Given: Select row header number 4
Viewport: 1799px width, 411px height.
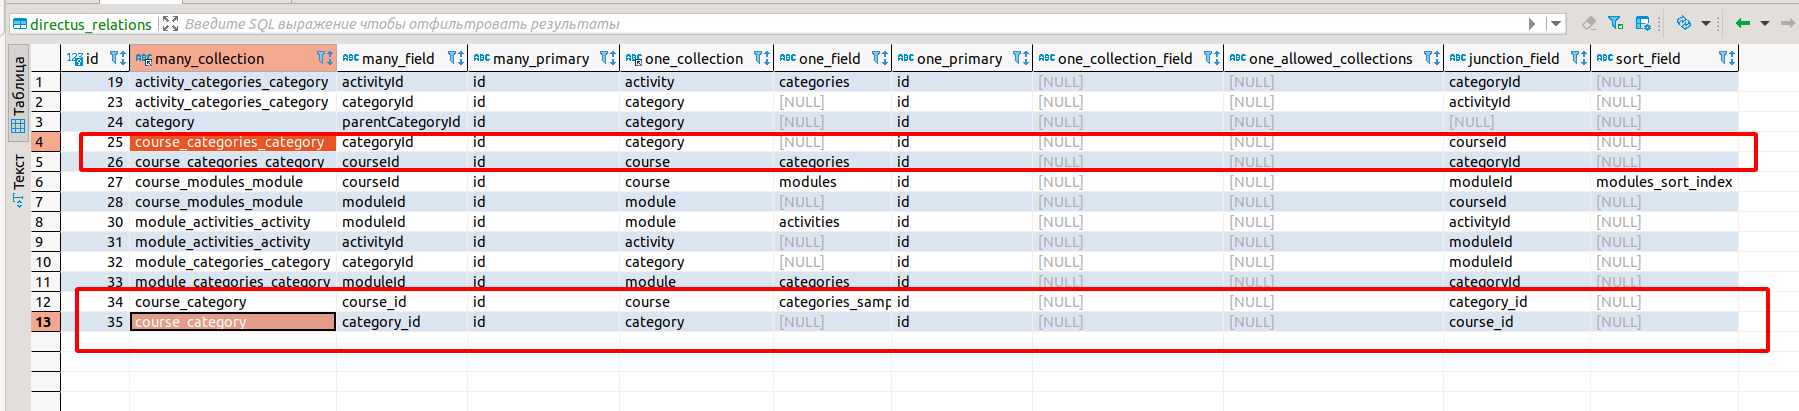Looking at the screenshot, I should 46,142.
